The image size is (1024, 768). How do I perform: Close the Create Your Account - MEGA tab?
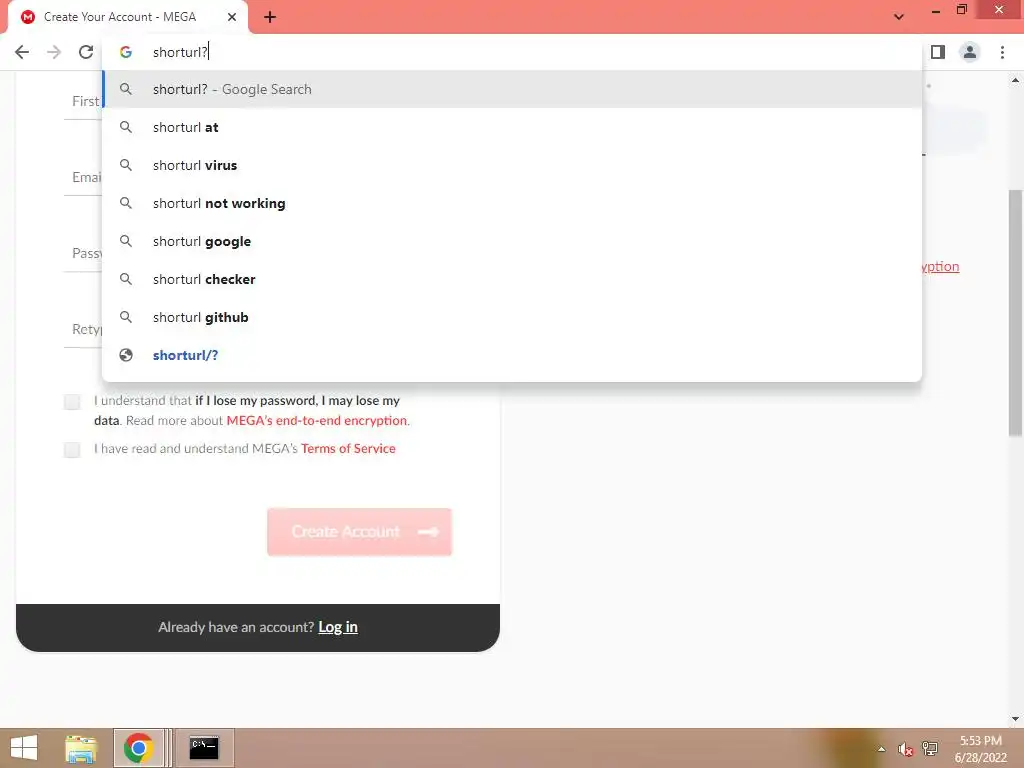point(232,17)
